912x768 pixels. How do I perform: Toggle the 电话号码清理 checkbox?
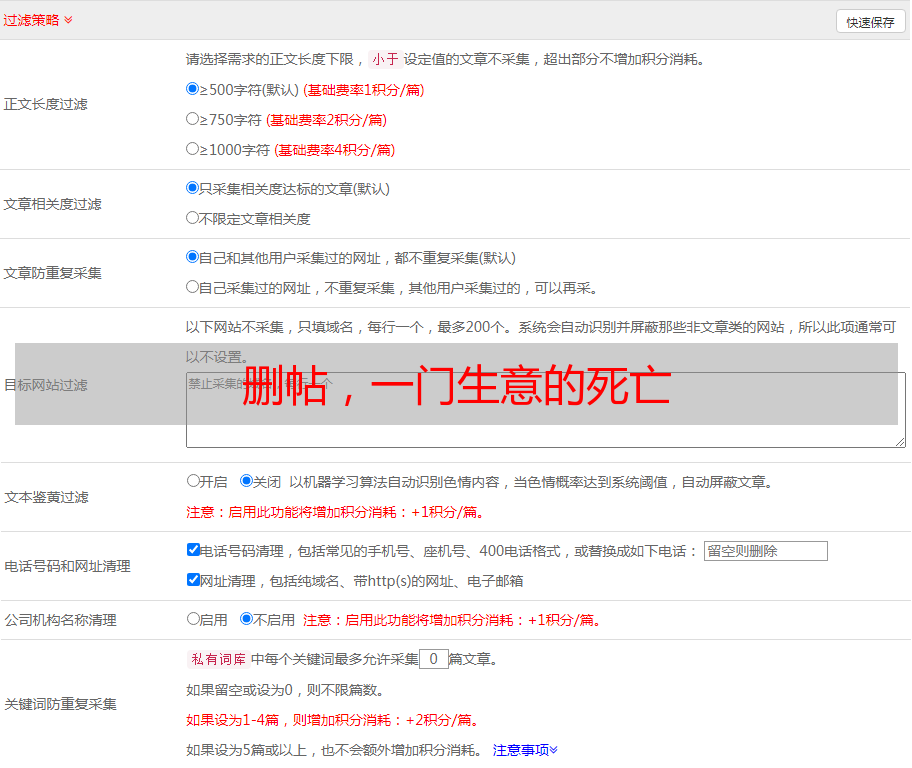[193, 550]
